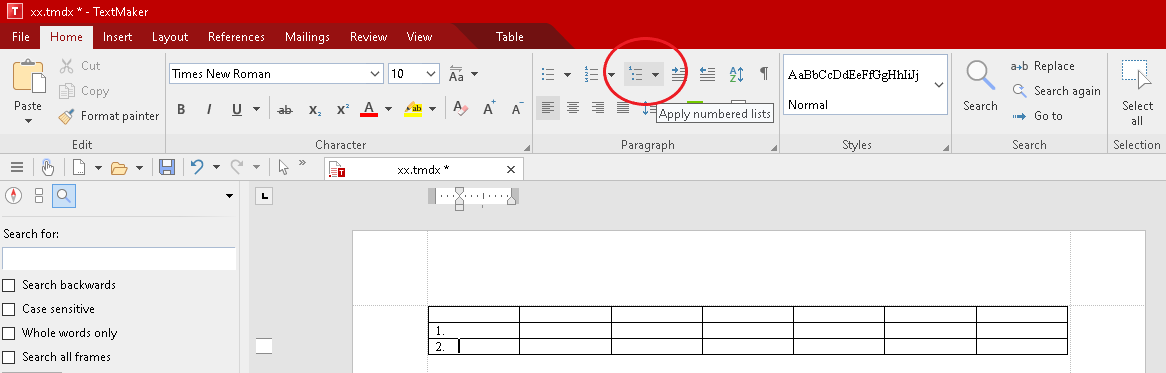Screen dimensions: 1166x373
Task: Open the hamburger menu icon
Action: tap(16, 167)
